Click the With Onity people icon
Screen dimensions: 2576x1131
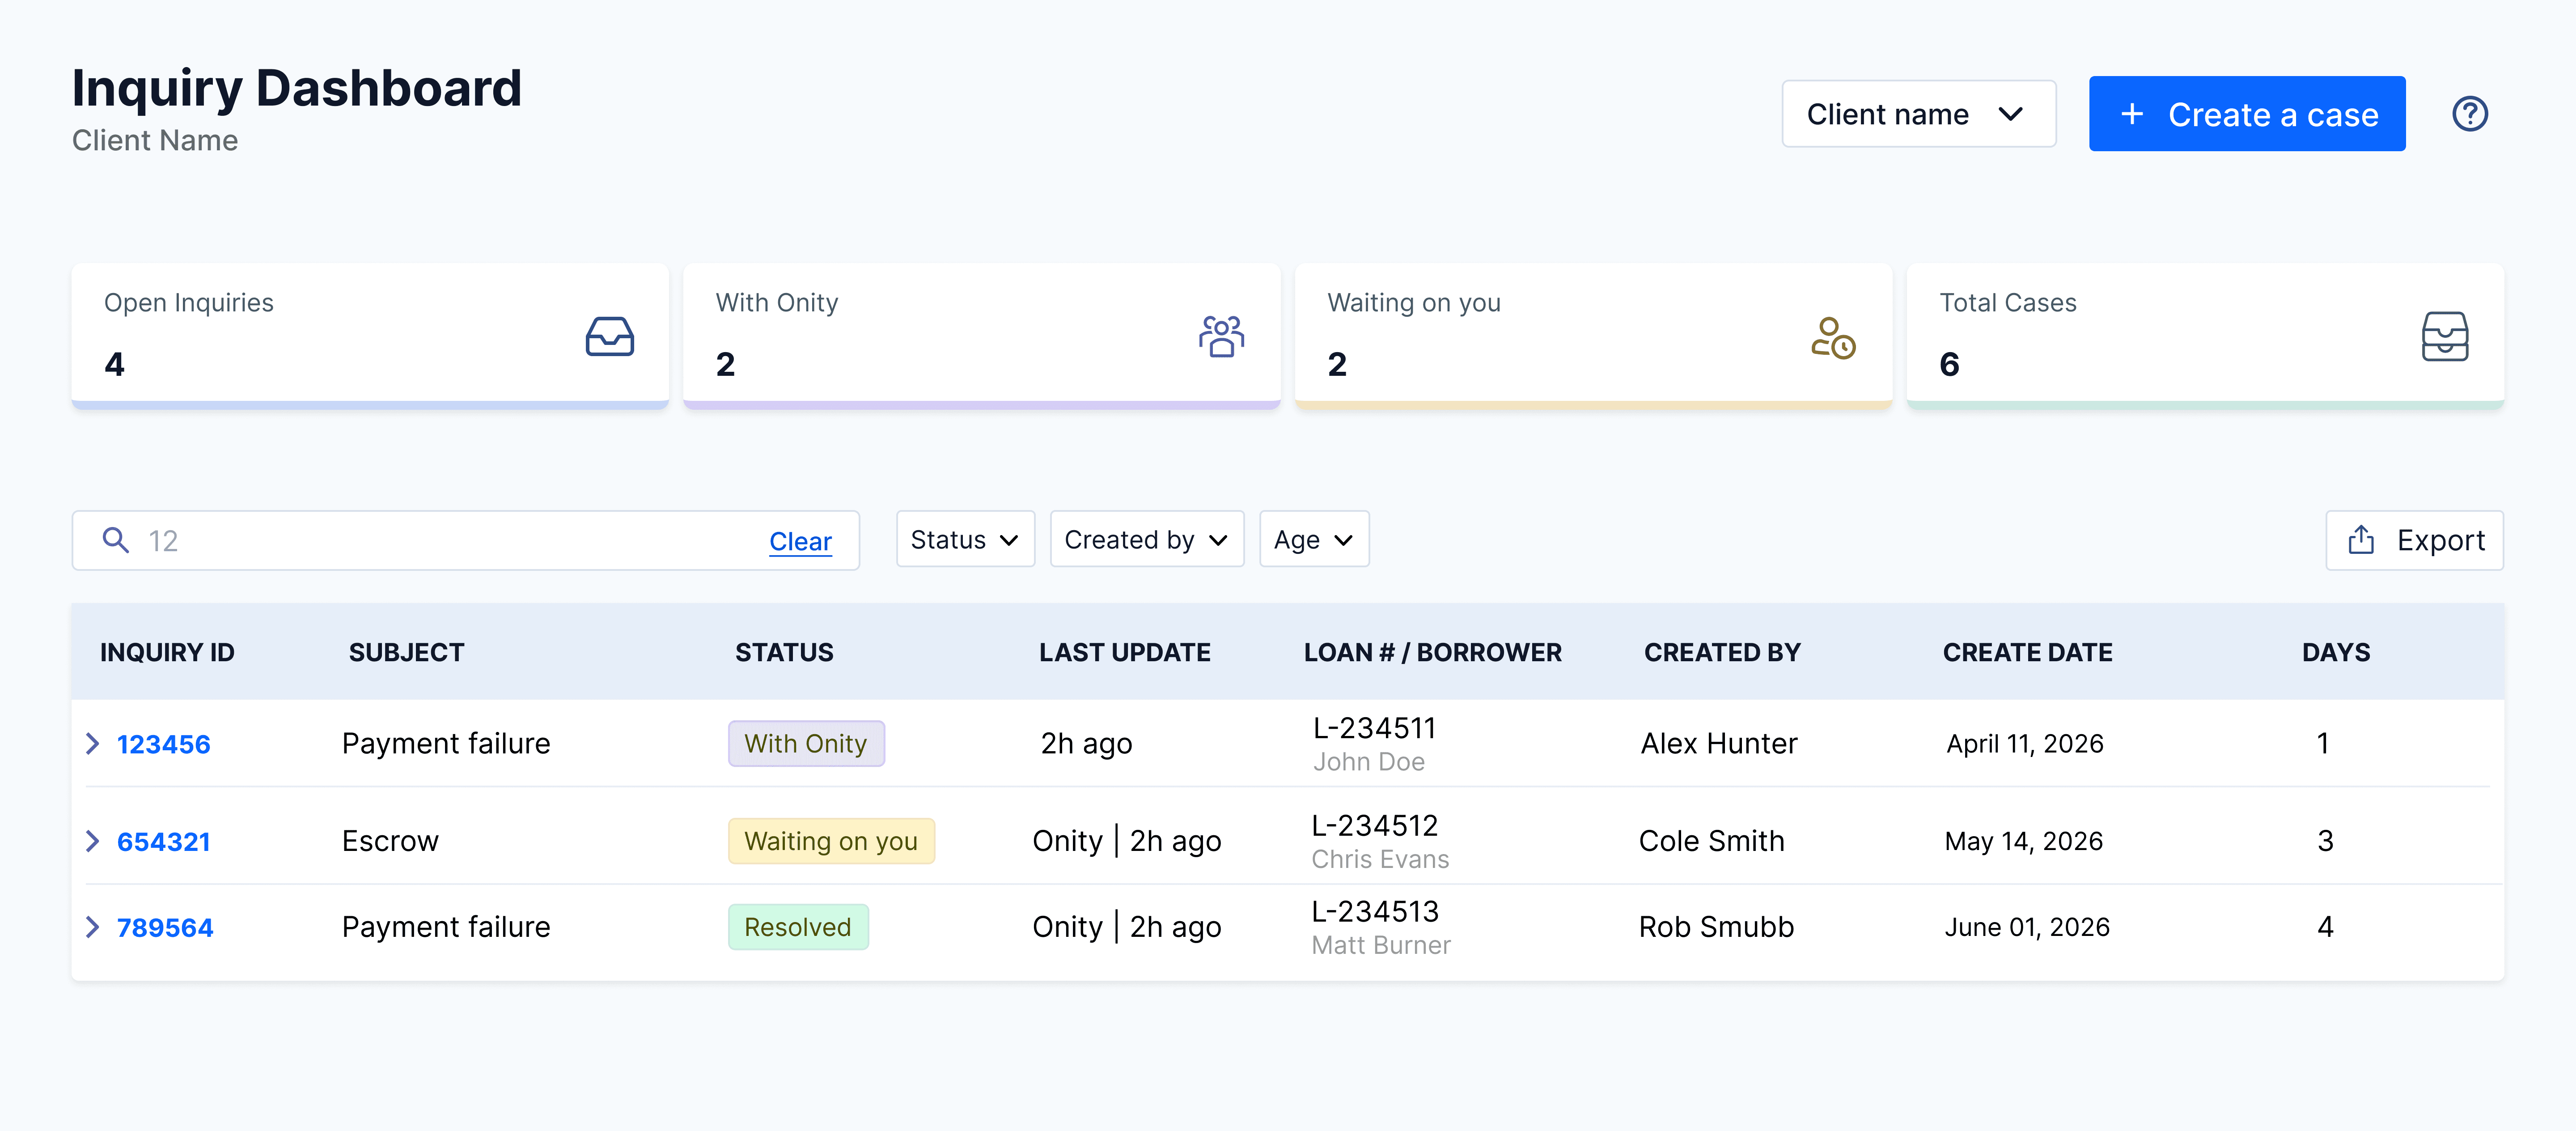click(x=1221, y=336)
